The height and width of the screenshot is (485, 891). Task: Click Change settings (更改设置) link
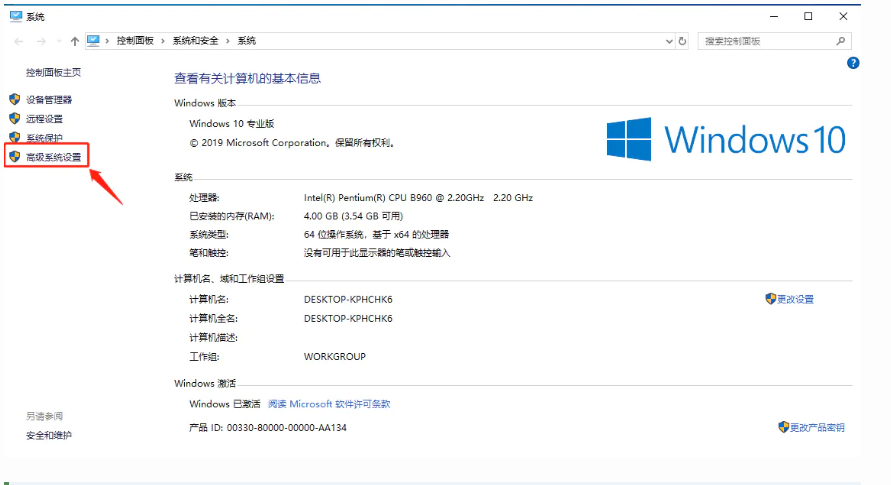pos(795,299)
